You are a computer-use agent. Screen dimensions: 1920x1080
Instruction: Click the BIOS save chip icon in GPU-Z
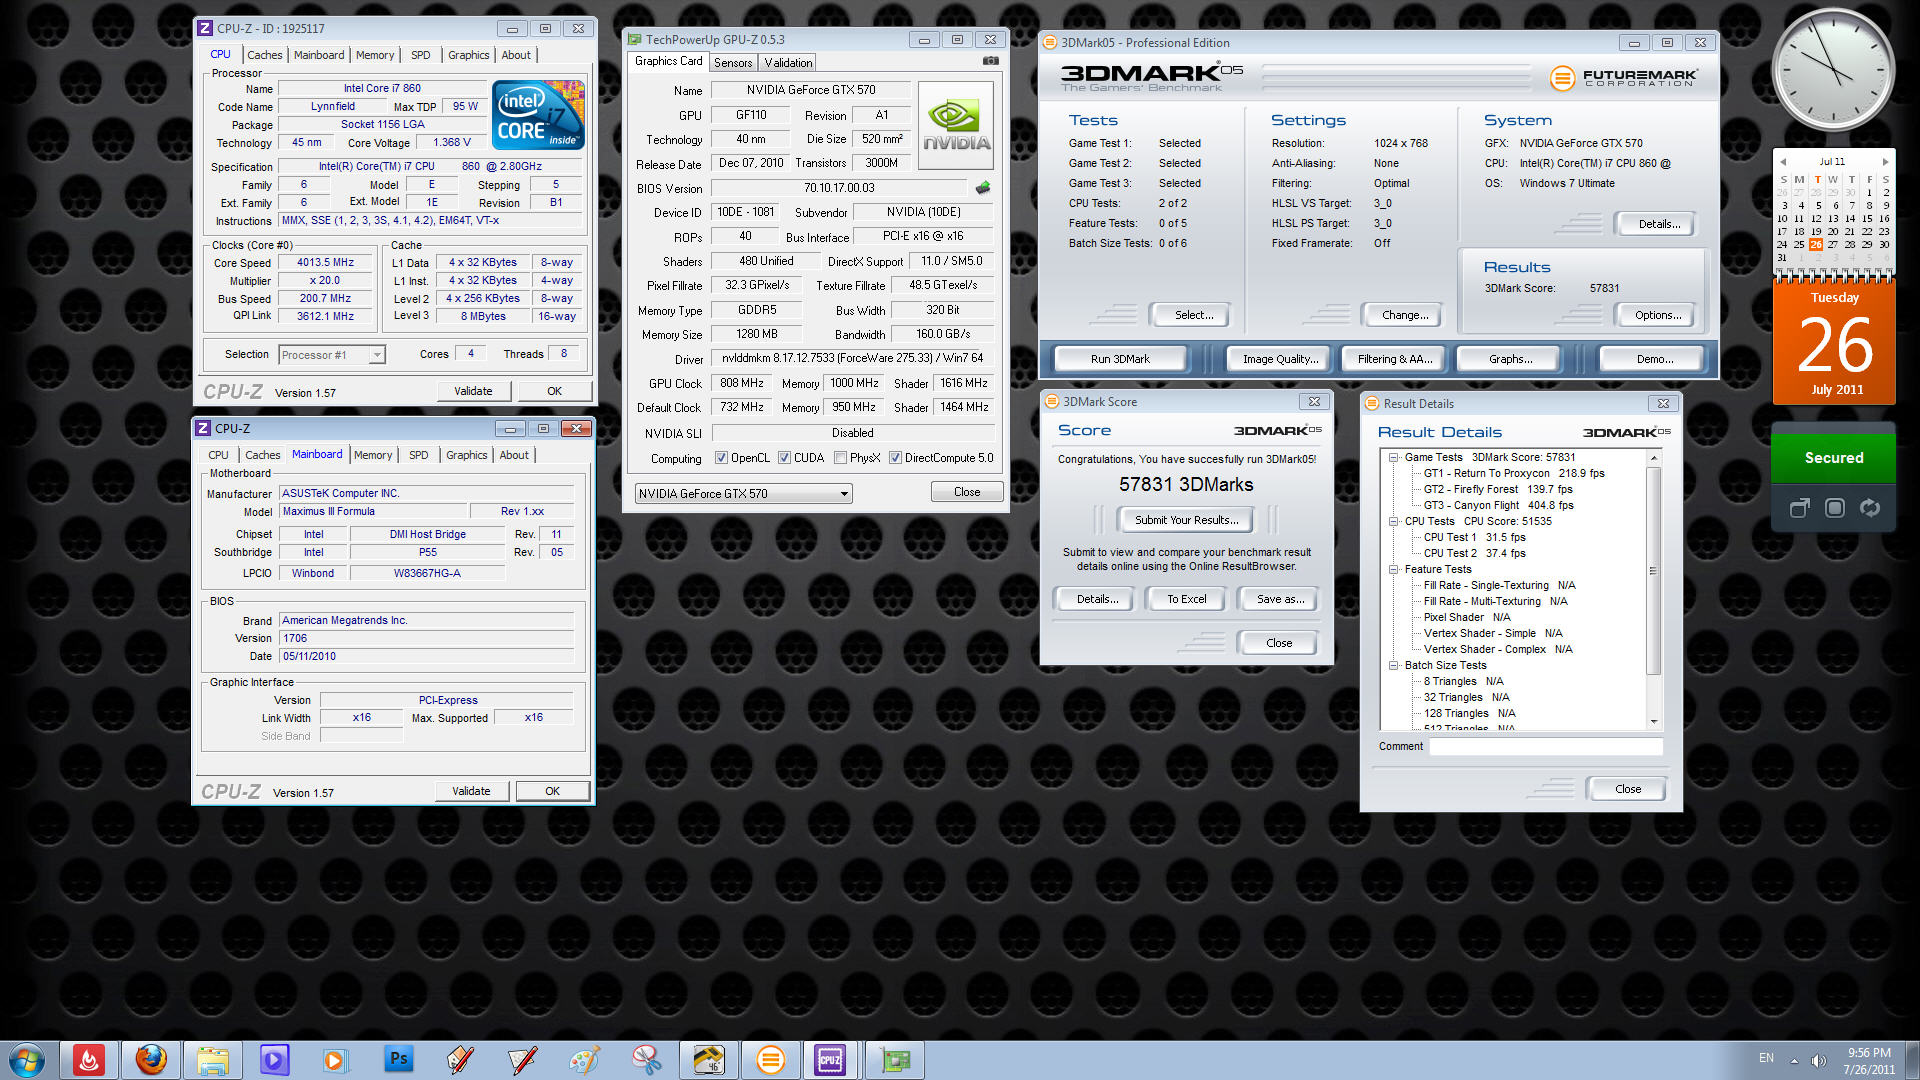pyautogui.click(x=983, y=188)
